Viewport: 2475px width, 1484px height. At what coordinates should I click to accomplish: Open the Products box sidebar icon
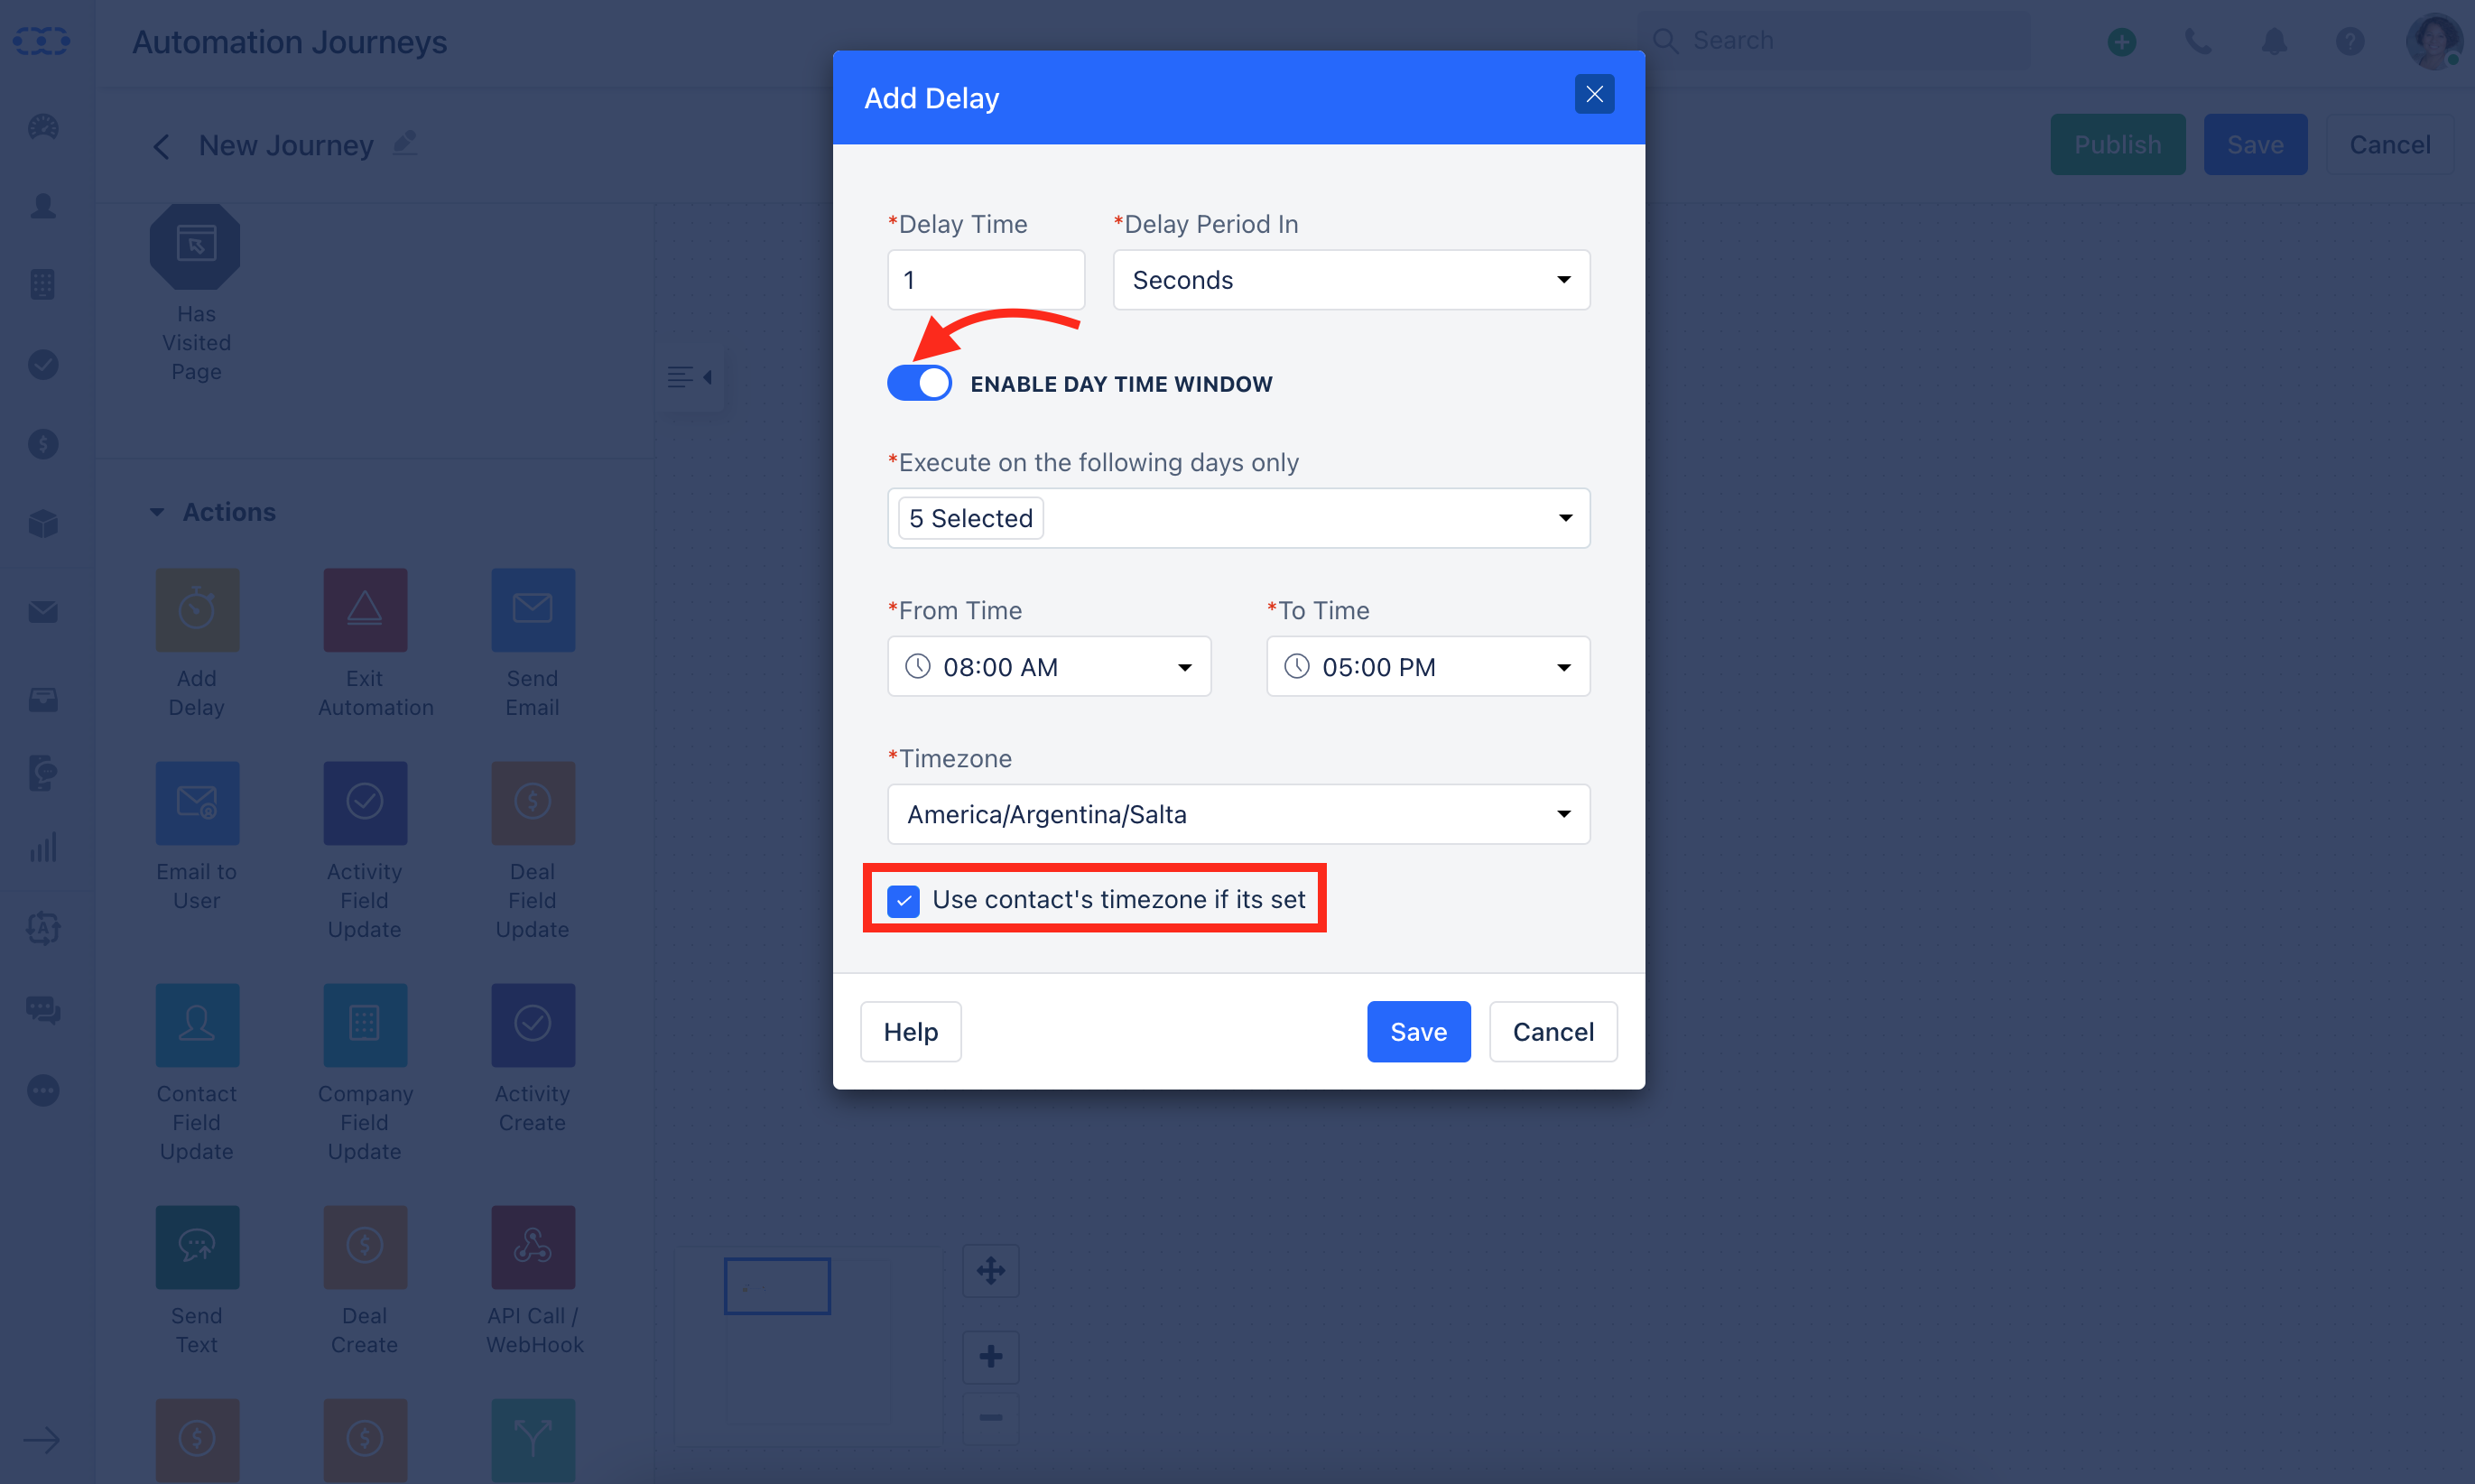tap(43, 523)
